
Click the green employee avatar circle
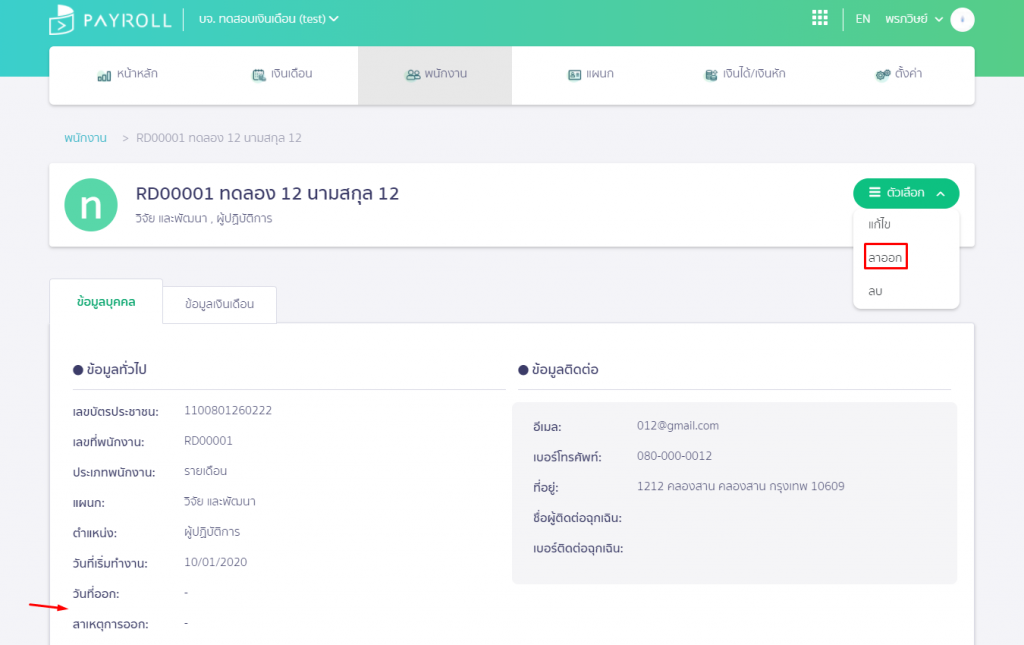[91, 205]
